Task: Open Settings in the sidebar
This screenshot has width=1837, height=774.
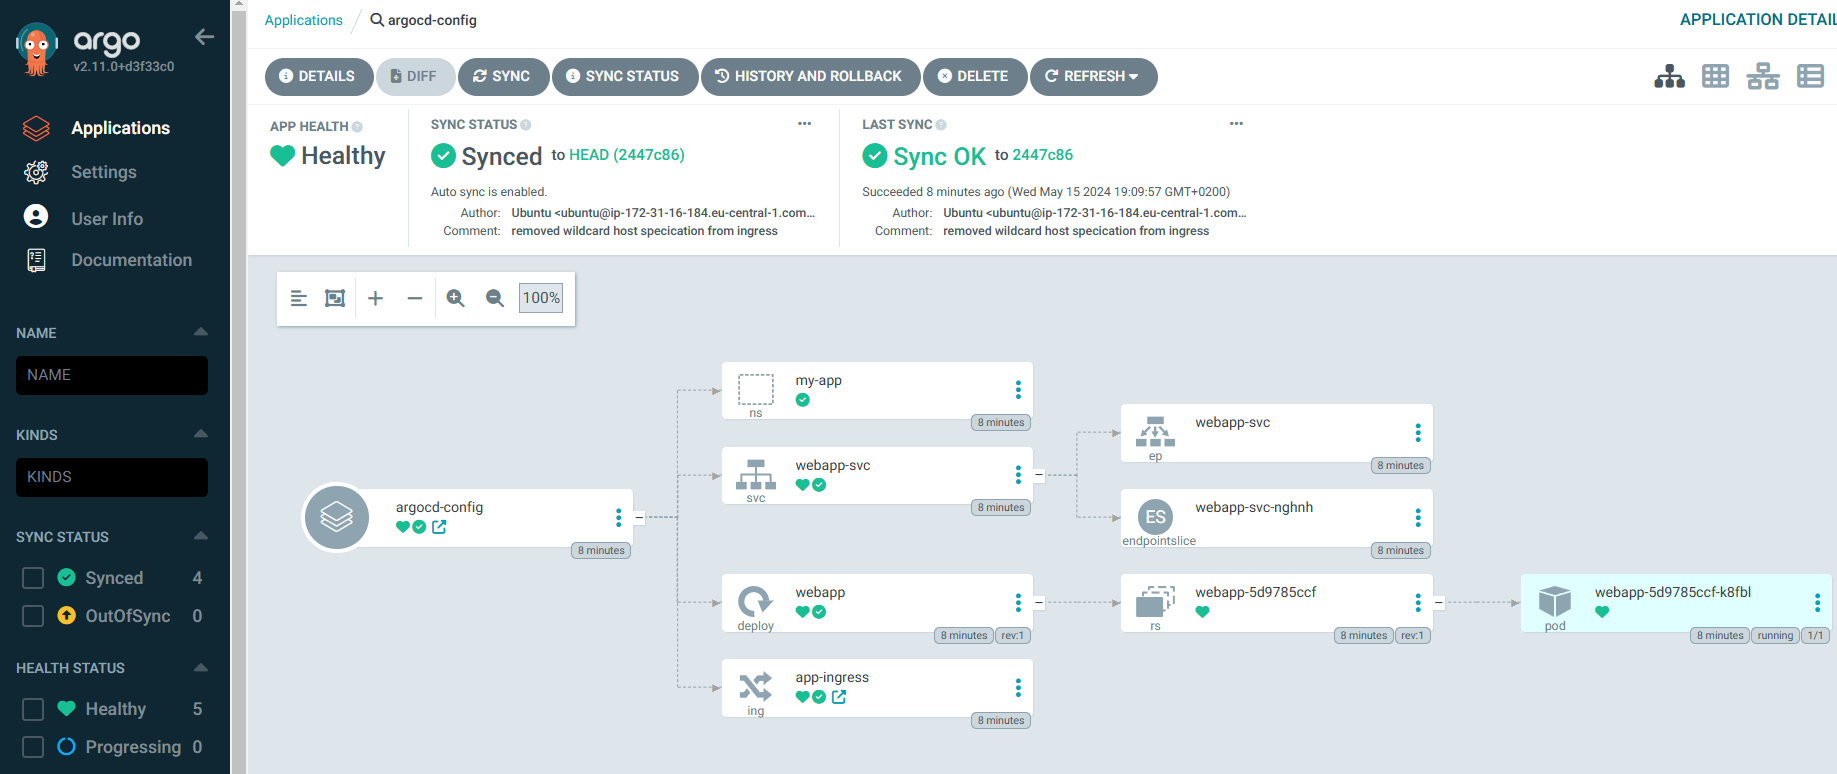Action: point(103,172)
